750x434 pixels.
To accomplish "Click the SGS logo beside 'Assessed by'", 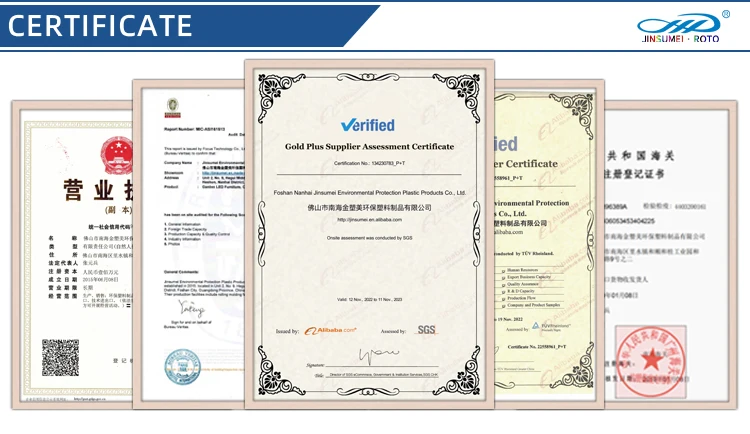I will [426, 330].
